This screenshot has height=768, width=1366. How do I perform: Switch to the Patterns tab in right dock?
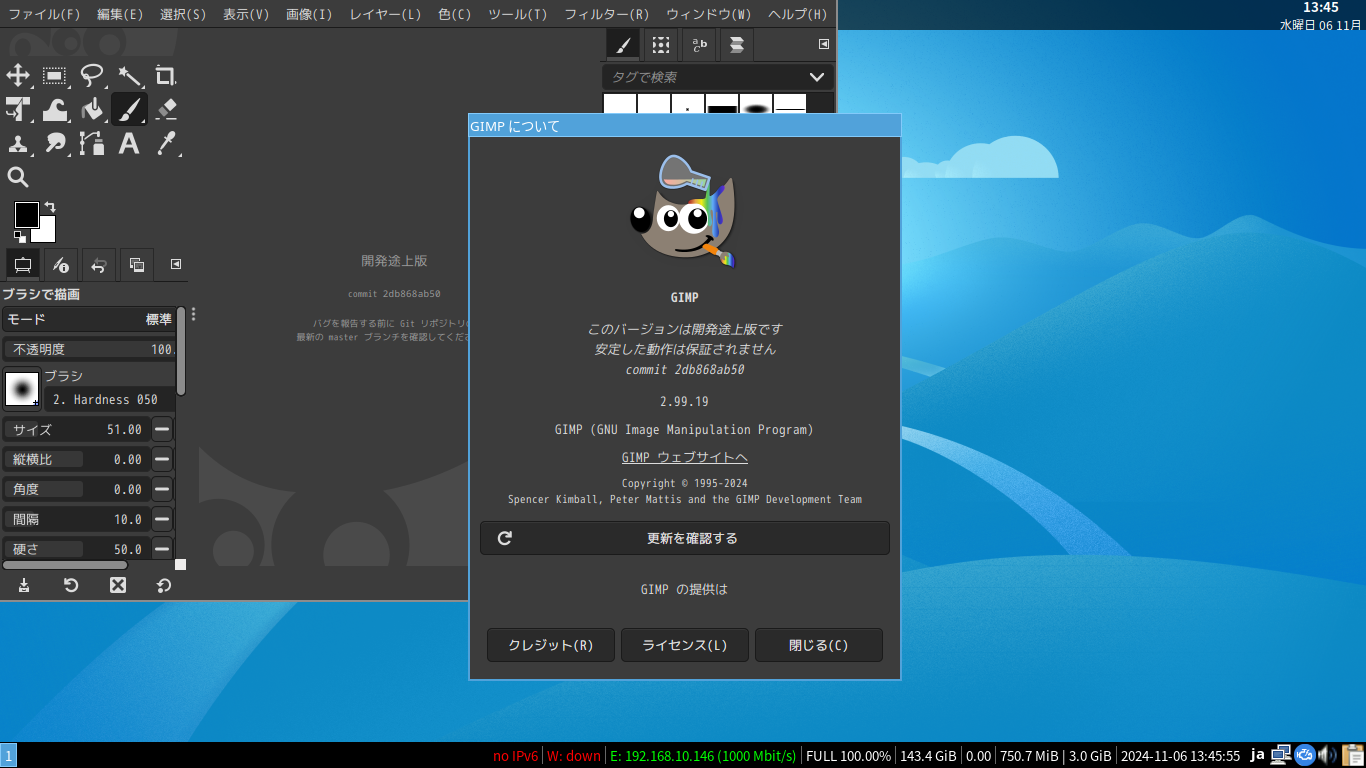tap(661, 45)
